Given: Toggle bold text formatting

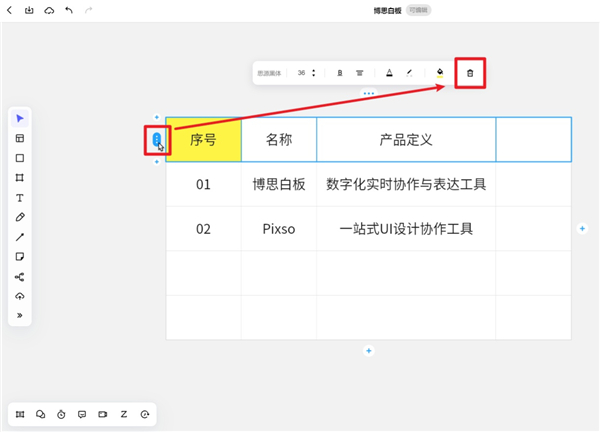Looking at the screenshot, I should (x=339, y=73).
